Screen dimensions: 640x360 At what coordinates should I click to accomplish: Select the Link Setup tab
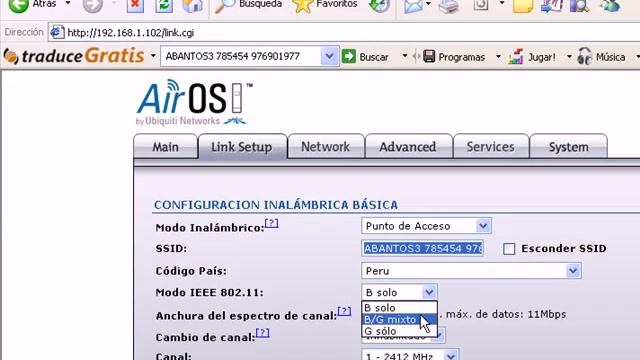point(242,147)
